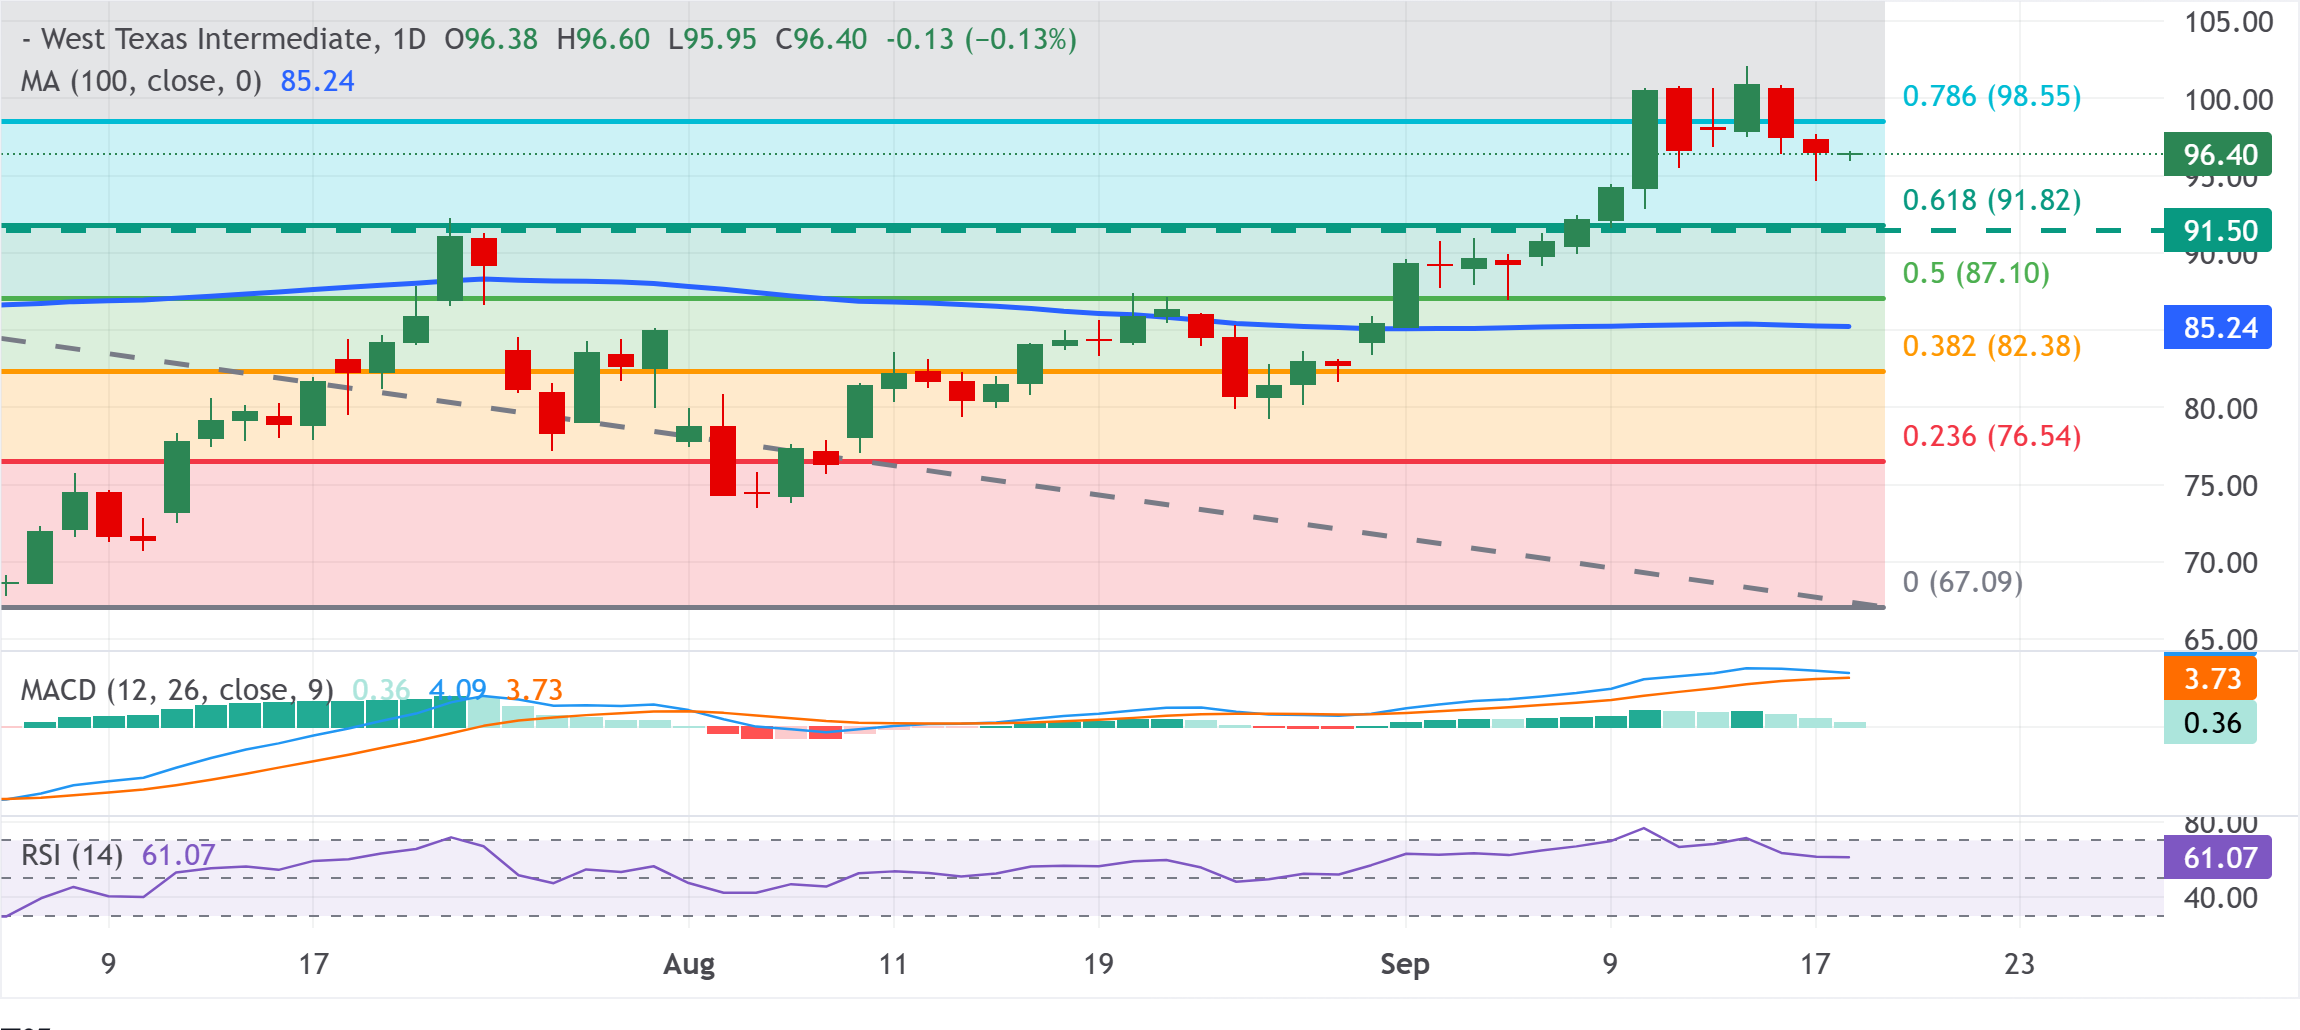2300x1030 pixels.
Task: Click the current price tag 96.40
Action: pos(2218,155)
